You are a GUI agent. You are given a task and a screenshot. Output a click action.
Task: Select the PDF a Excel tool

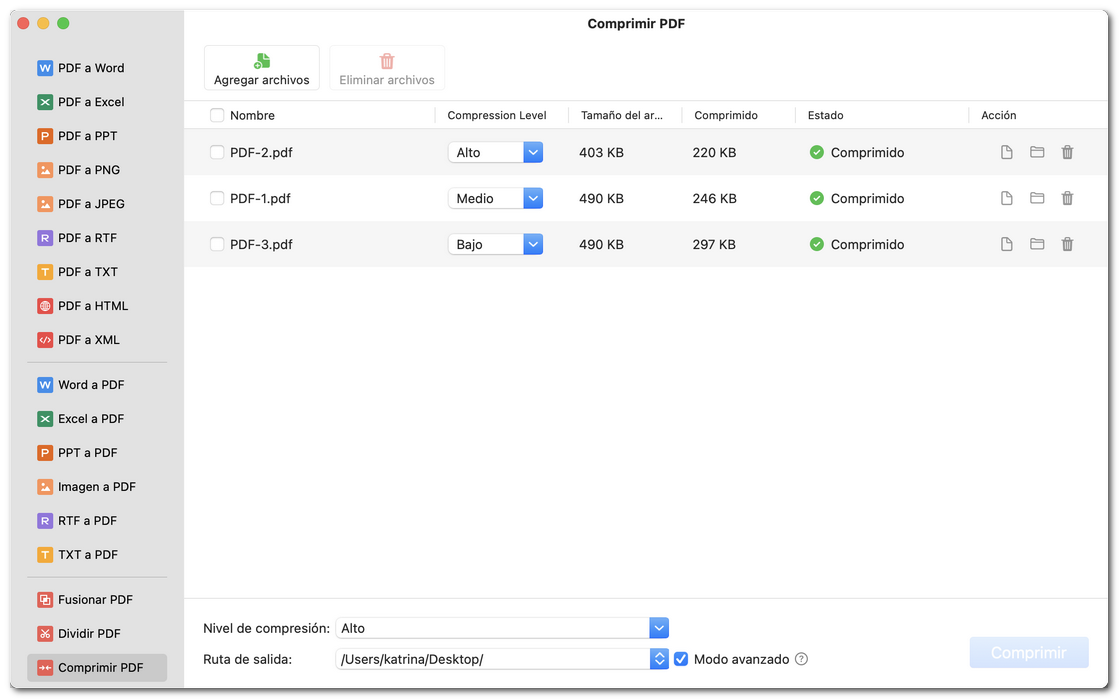pyautogui.click(x=88, y=101)
